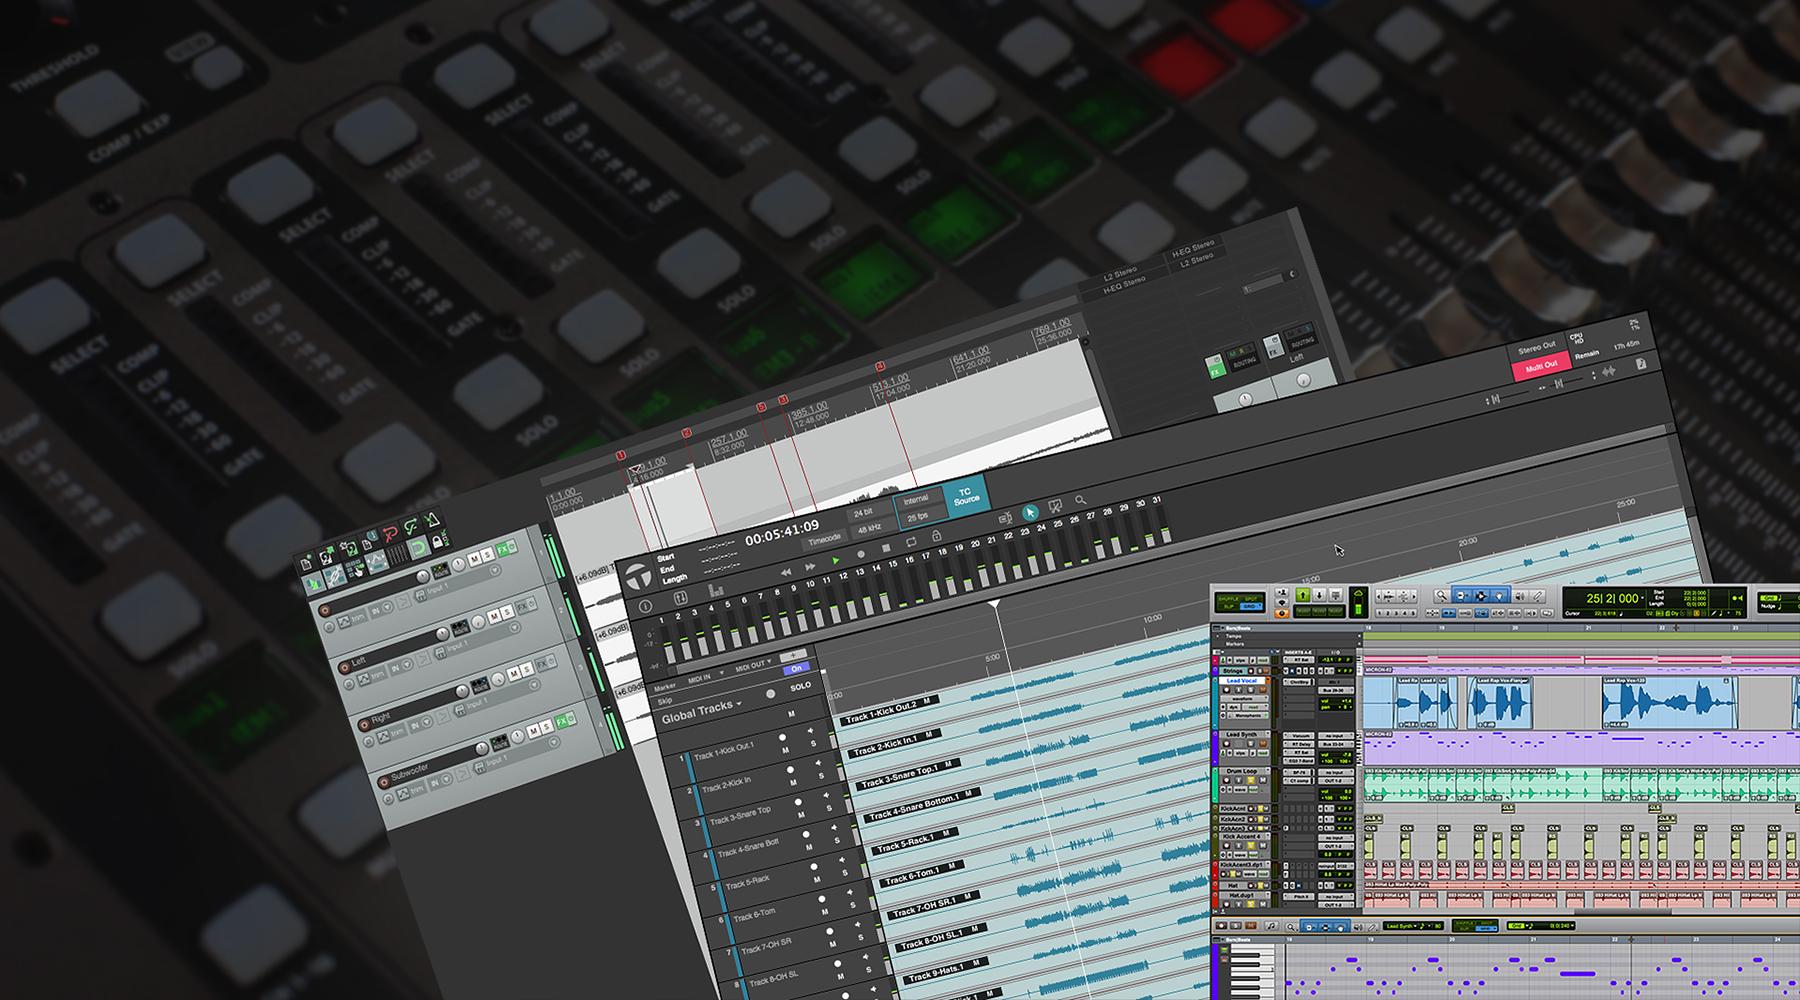Click the envelope points icon in REAPER toolbar
This screenshot has height=1000, width=1800.
tap(376, 561)
